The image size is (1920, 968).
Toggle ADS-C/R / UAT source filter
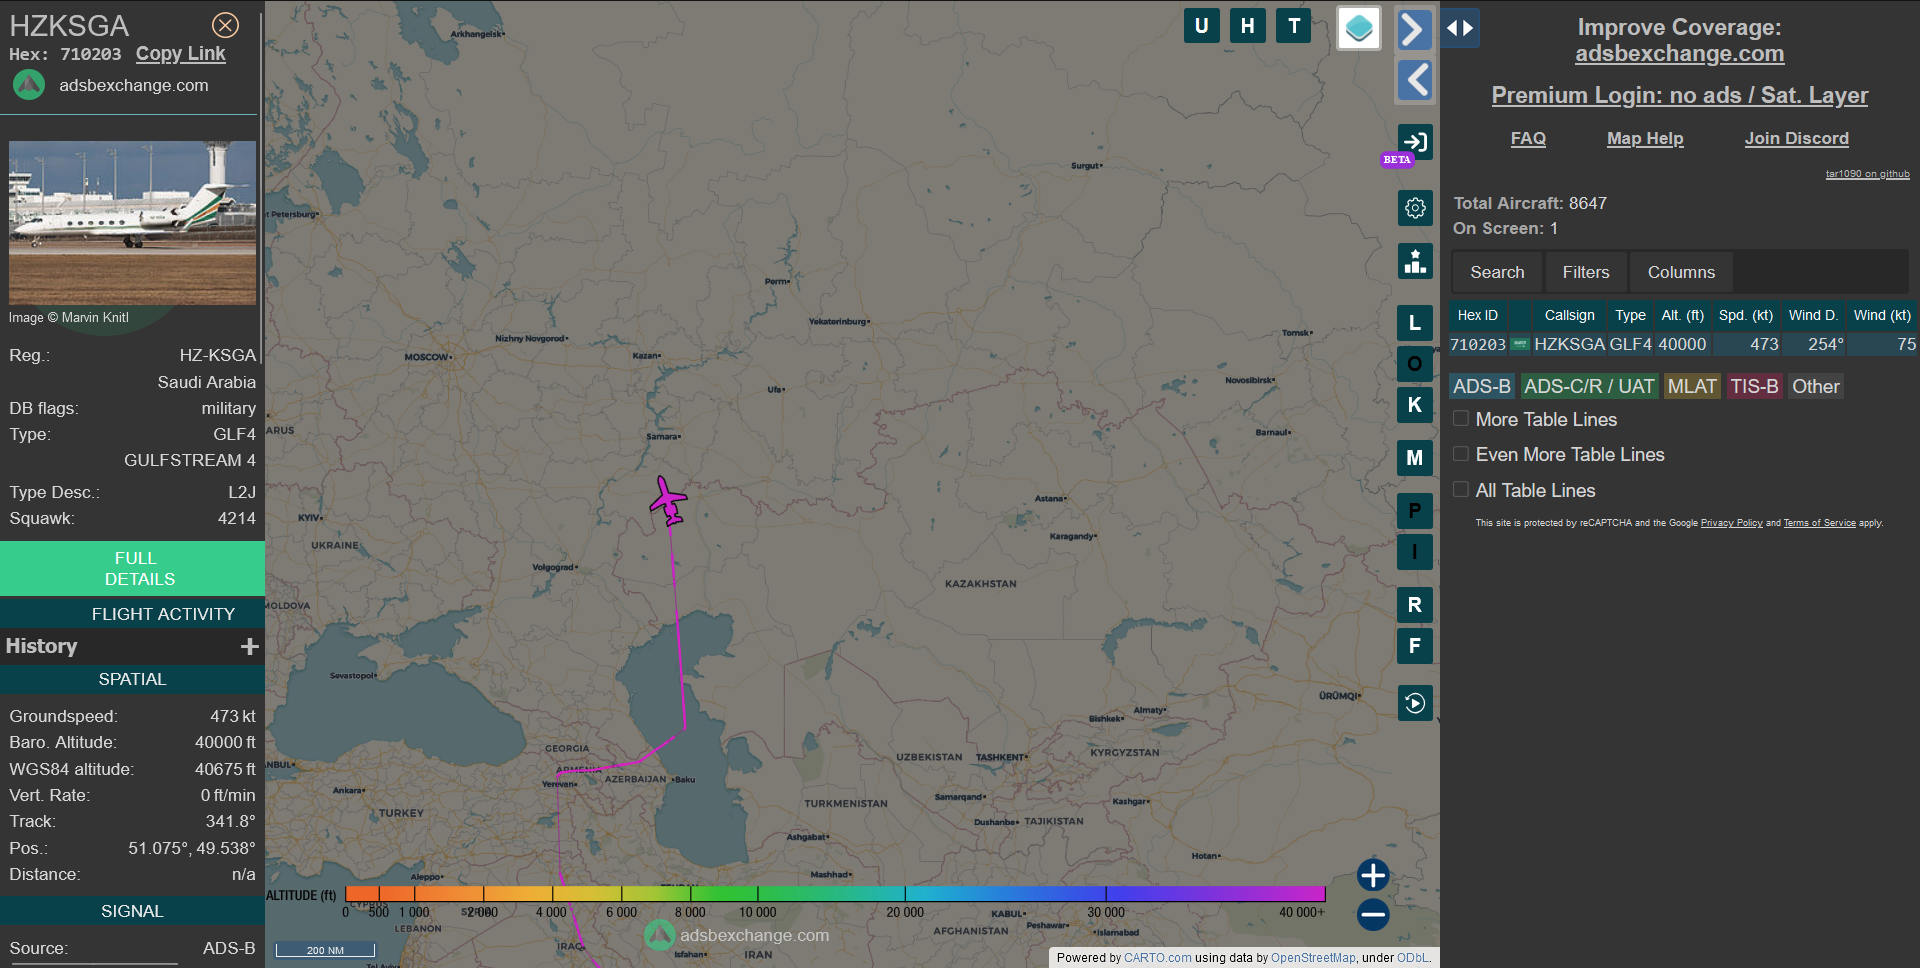(1589, 386)
